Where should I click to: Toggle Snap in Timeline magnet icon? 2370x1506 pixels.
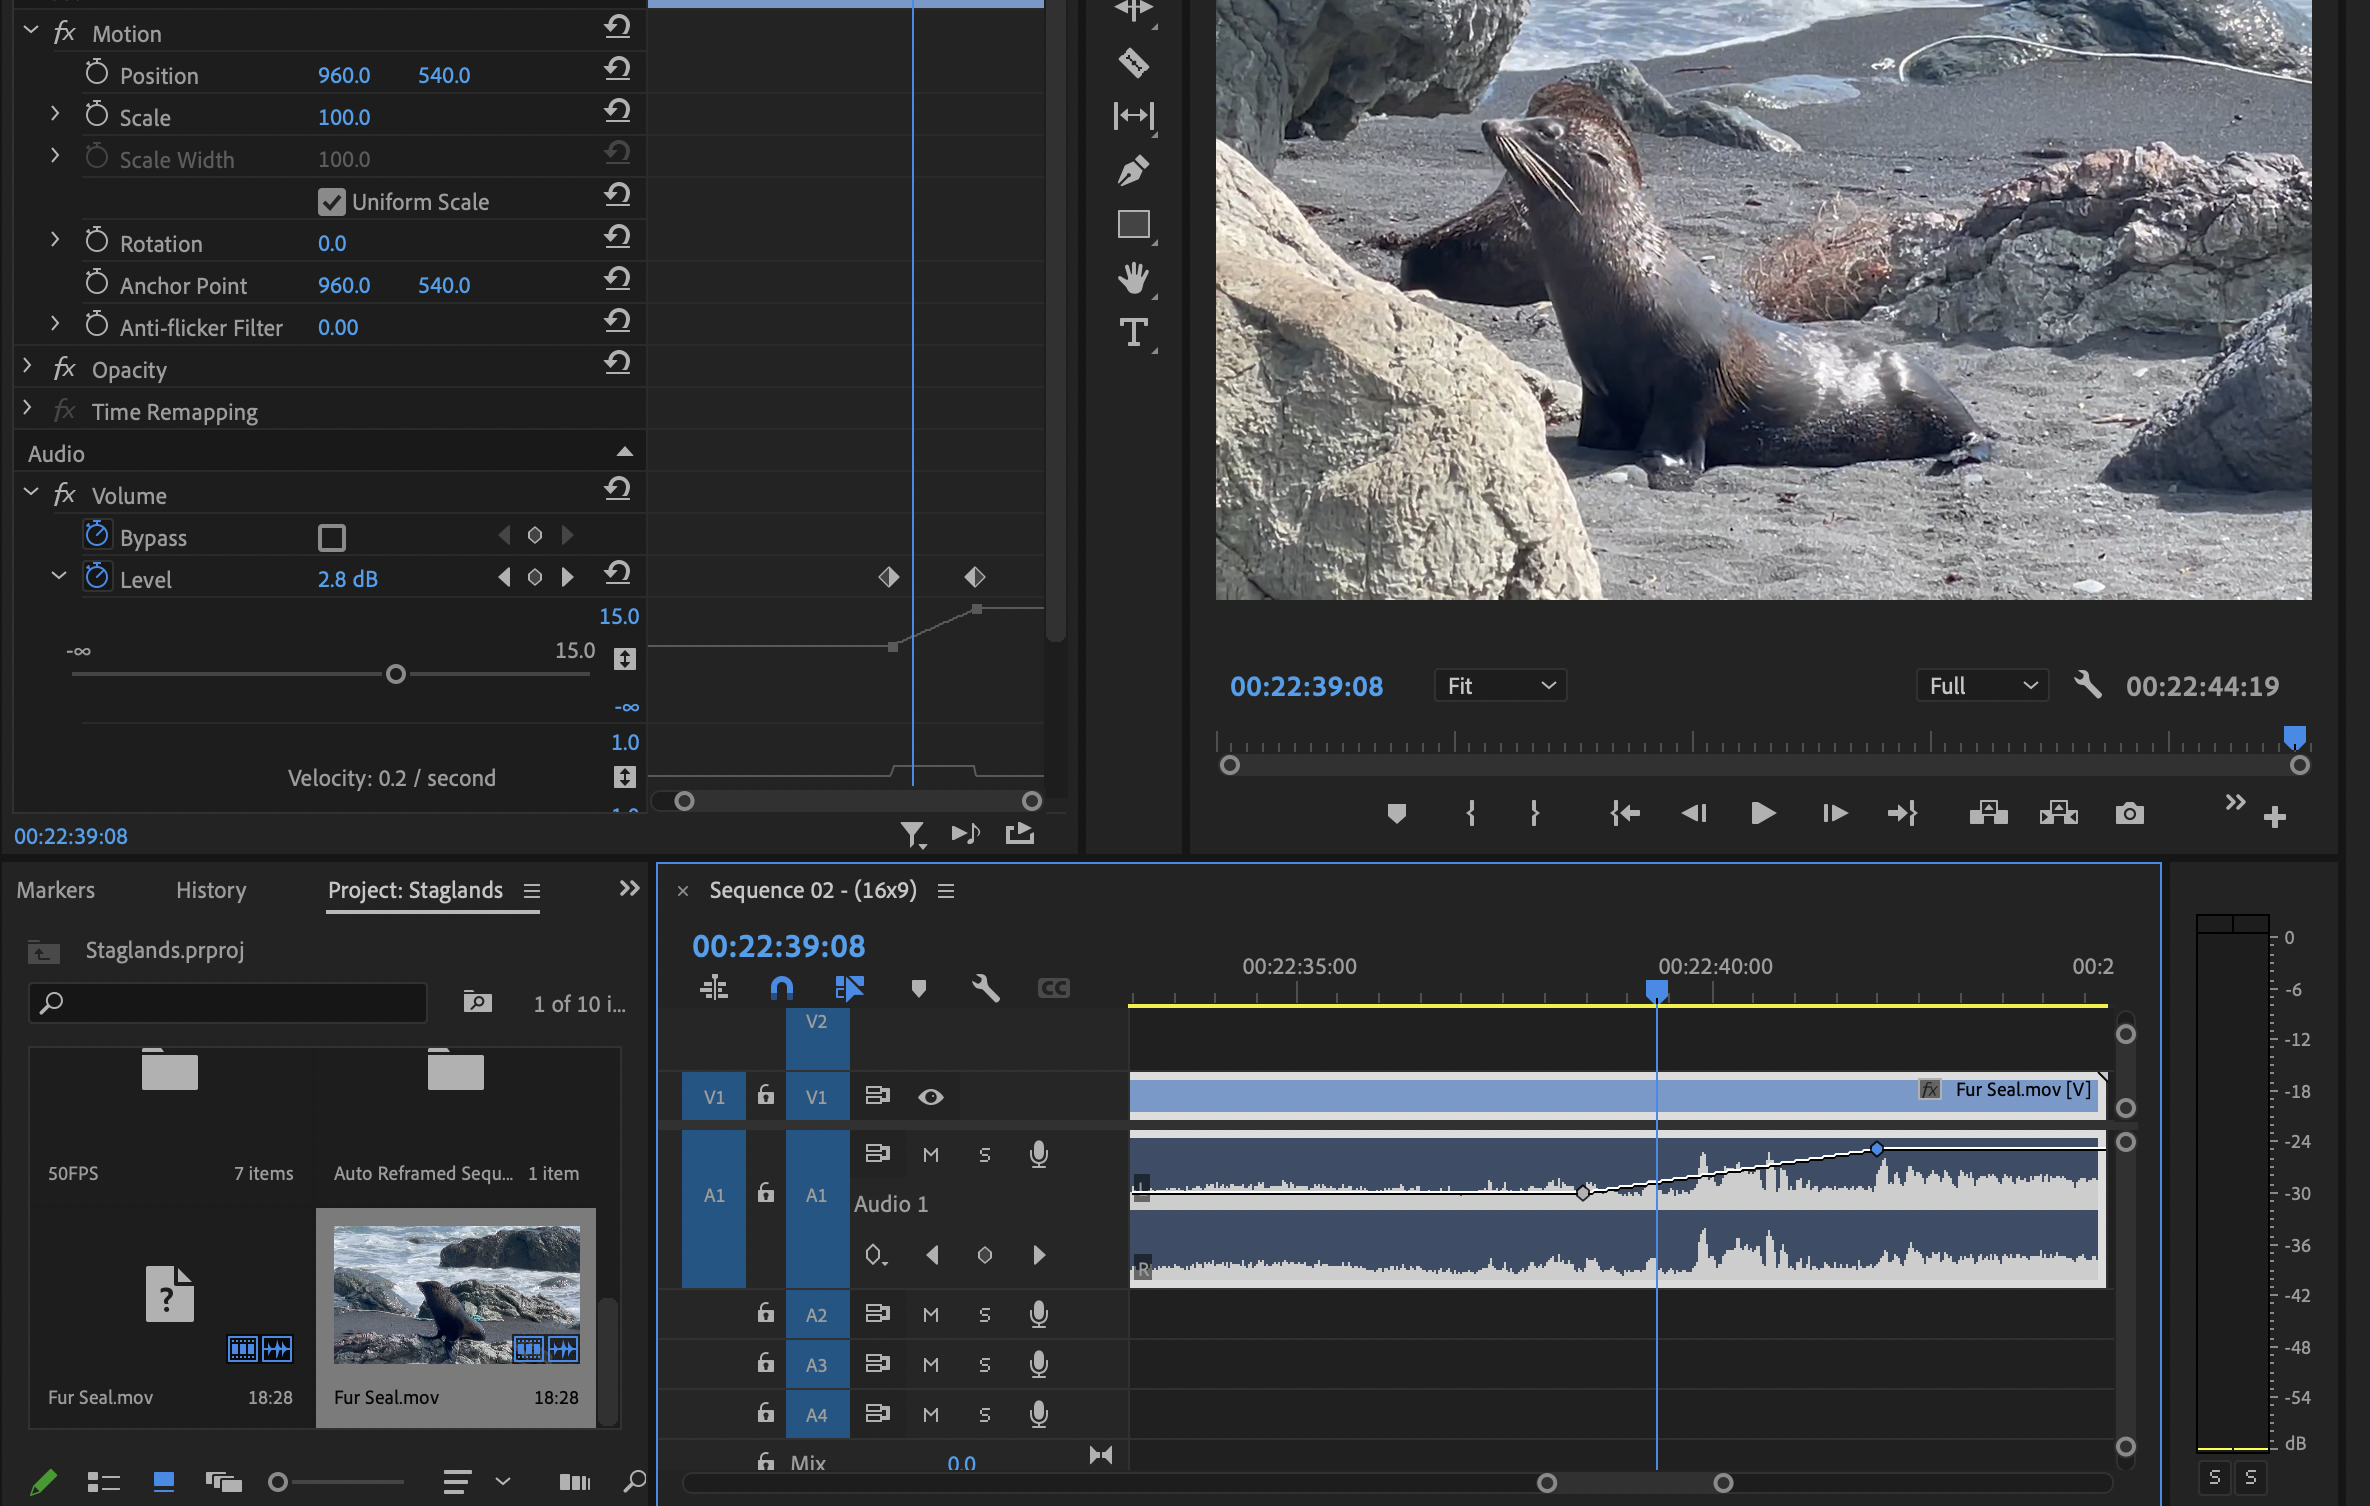click(x=782, y=988)
